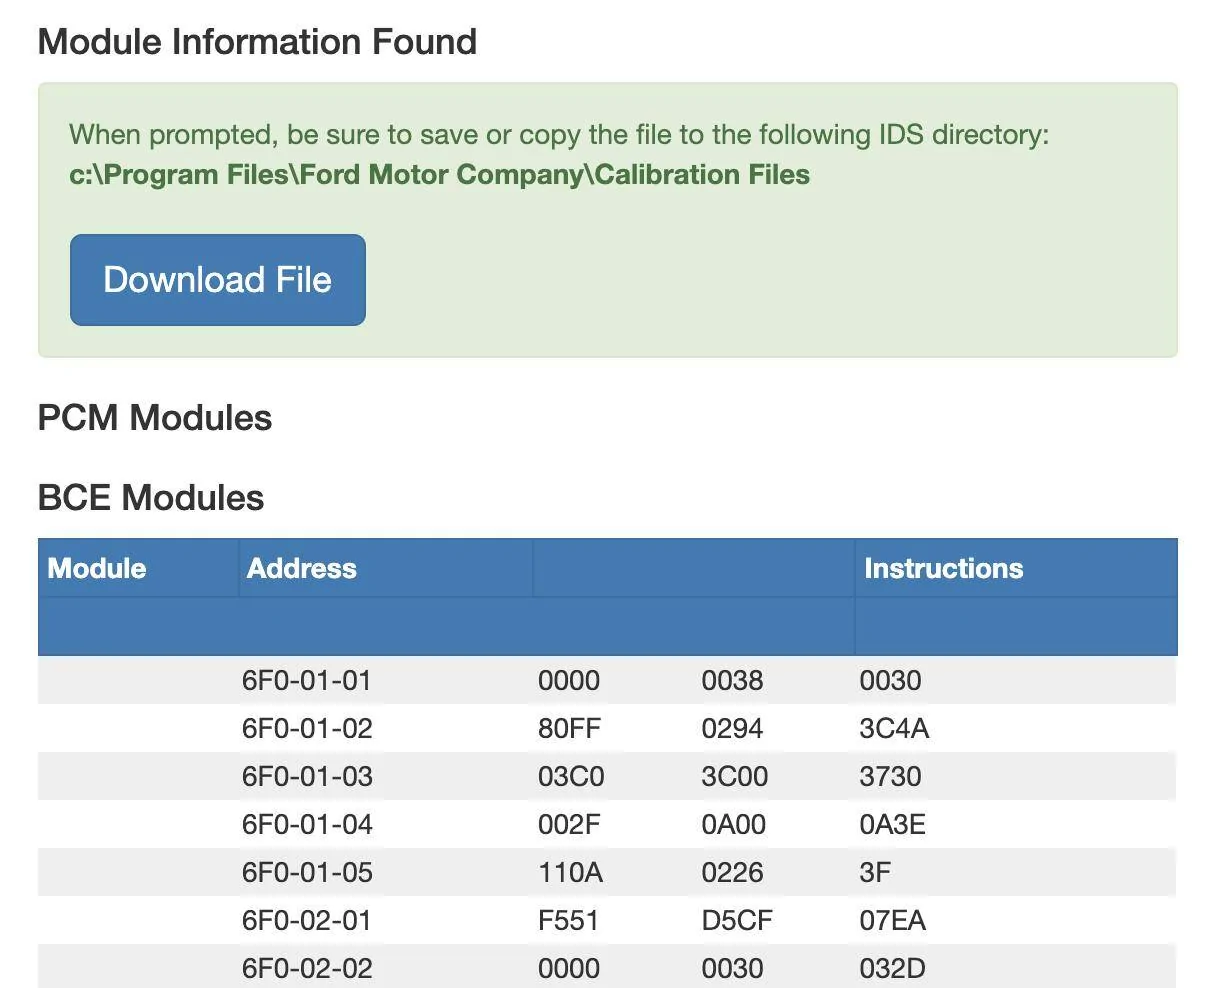Click the Download File button
The height and width of the screenshot is (988, 1228).
217,280
